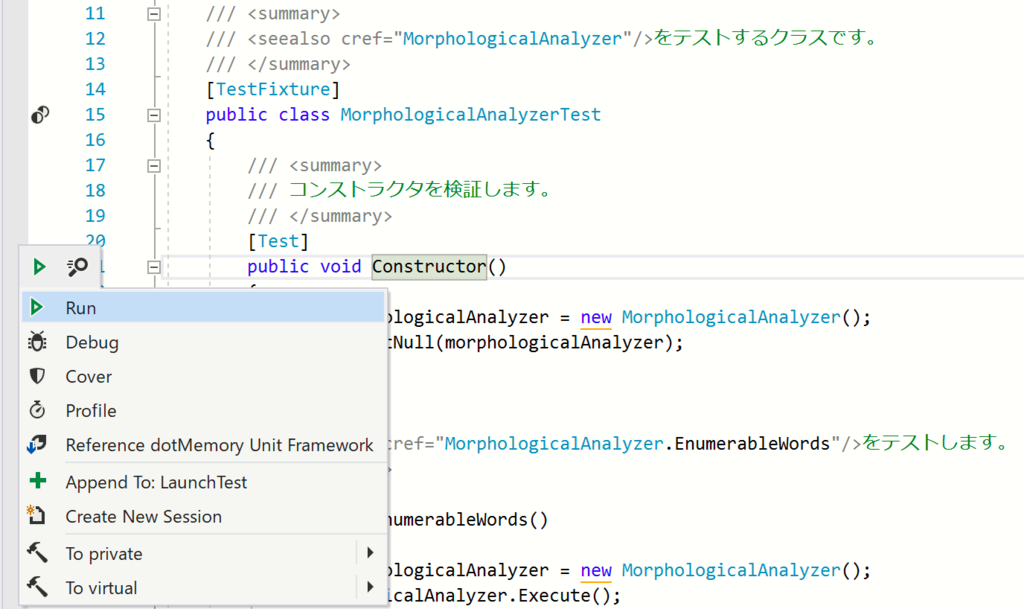The width and height of the screenshot is (1024, 609).
Task: Click the hammer icon beside To private
Action: coord(37,553)
